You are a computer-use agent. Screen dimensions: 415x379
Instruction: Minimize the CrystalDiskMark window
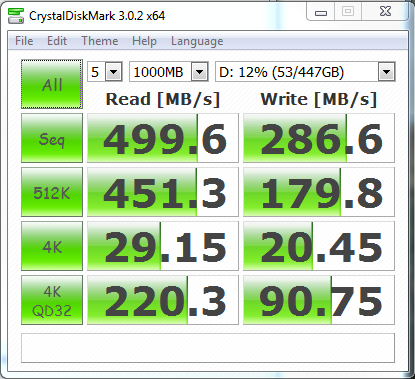321,12
